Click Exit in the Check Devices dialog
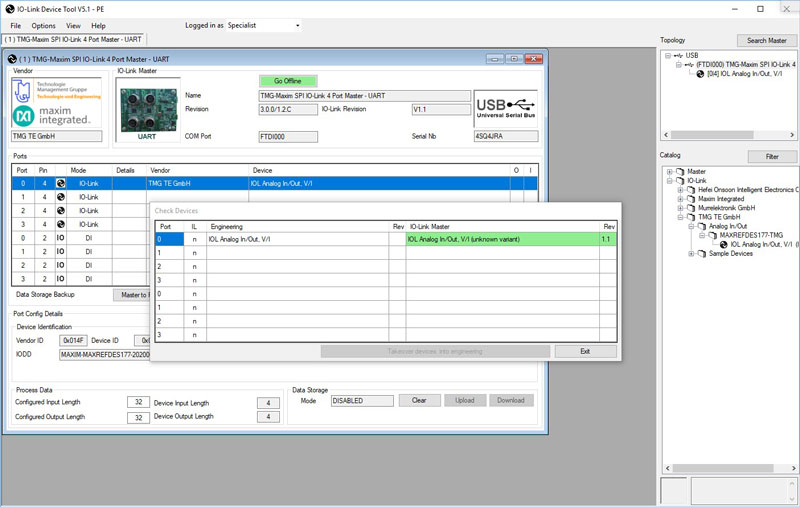 click(585, 351)
